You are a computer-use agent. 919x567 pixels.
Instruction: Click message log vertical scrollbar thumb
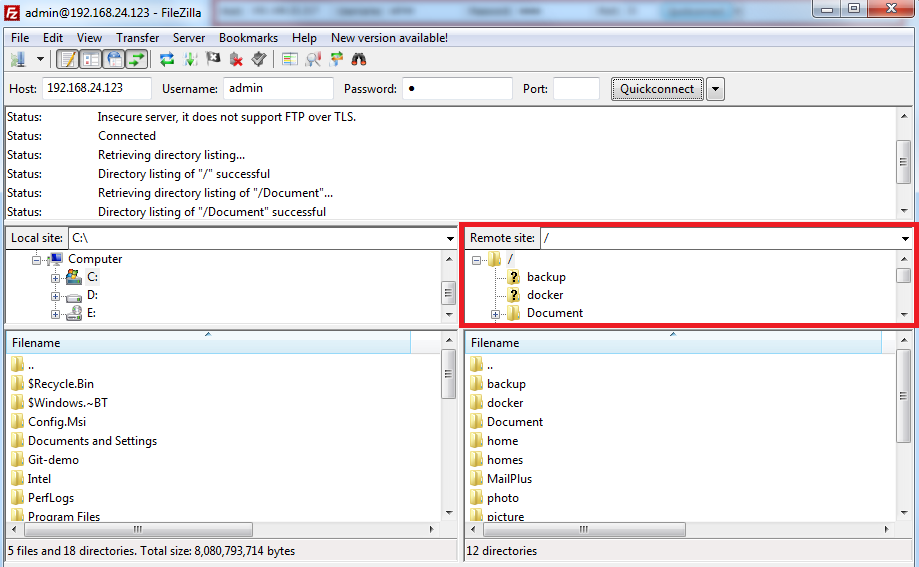[x=904, y=162]
